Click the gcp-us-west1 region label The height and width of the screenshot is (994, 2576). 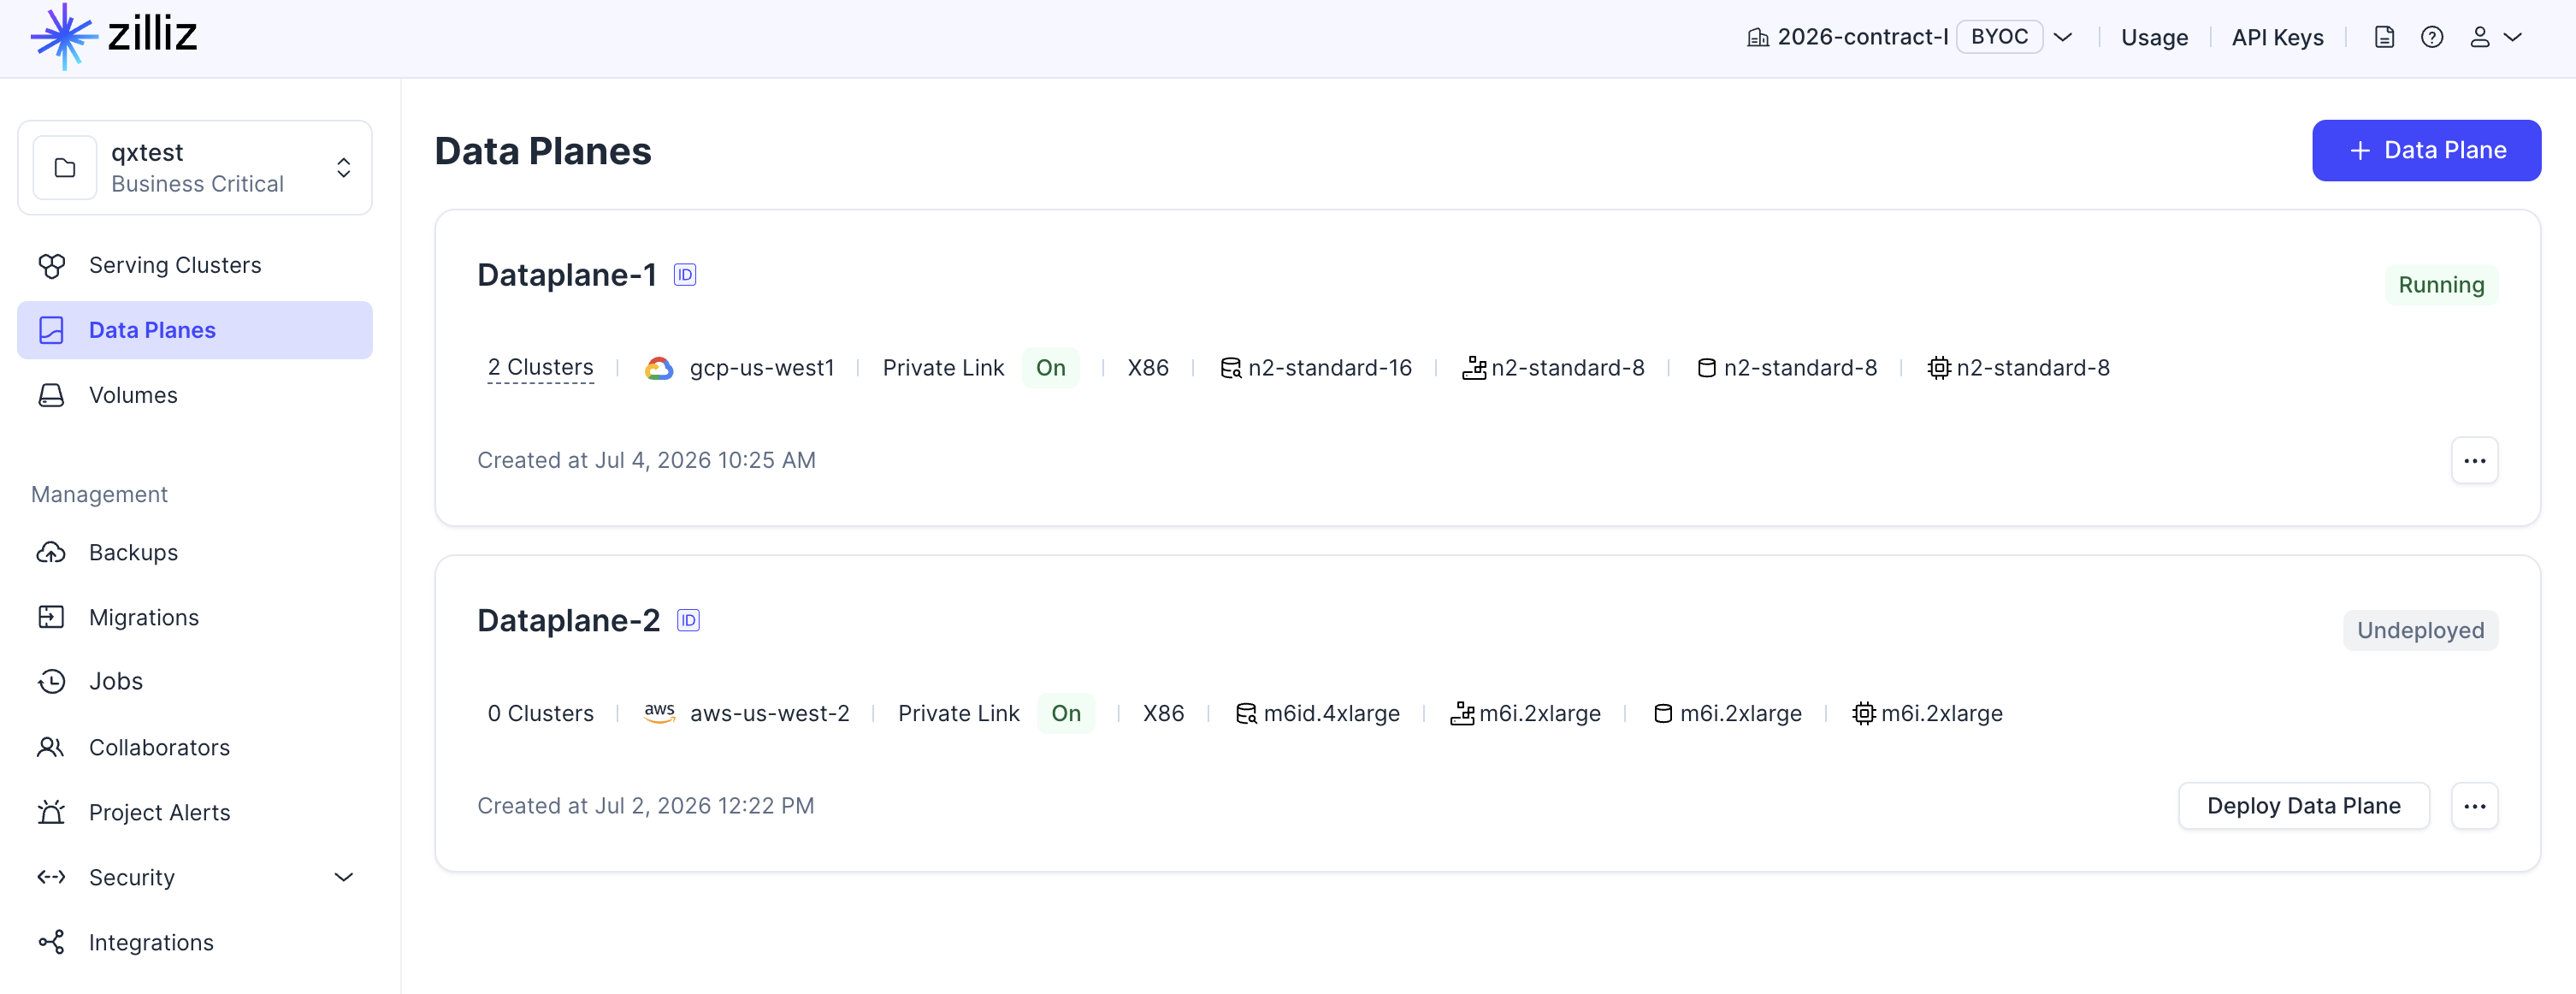coord(762,368)
